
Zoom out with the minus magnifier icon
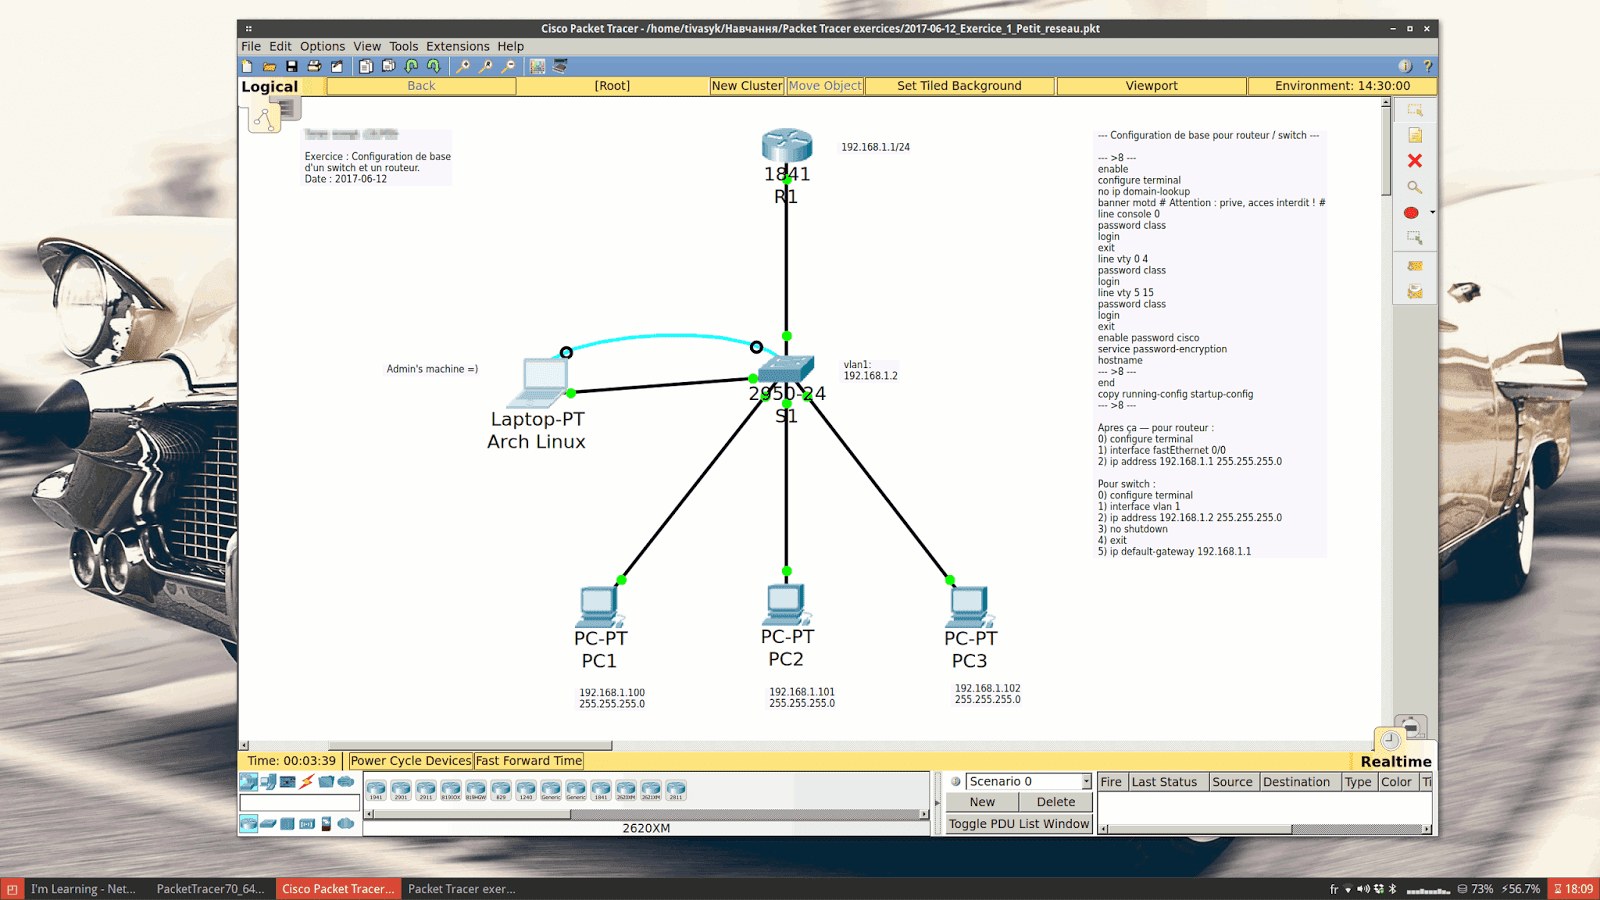tap(508, 66)
